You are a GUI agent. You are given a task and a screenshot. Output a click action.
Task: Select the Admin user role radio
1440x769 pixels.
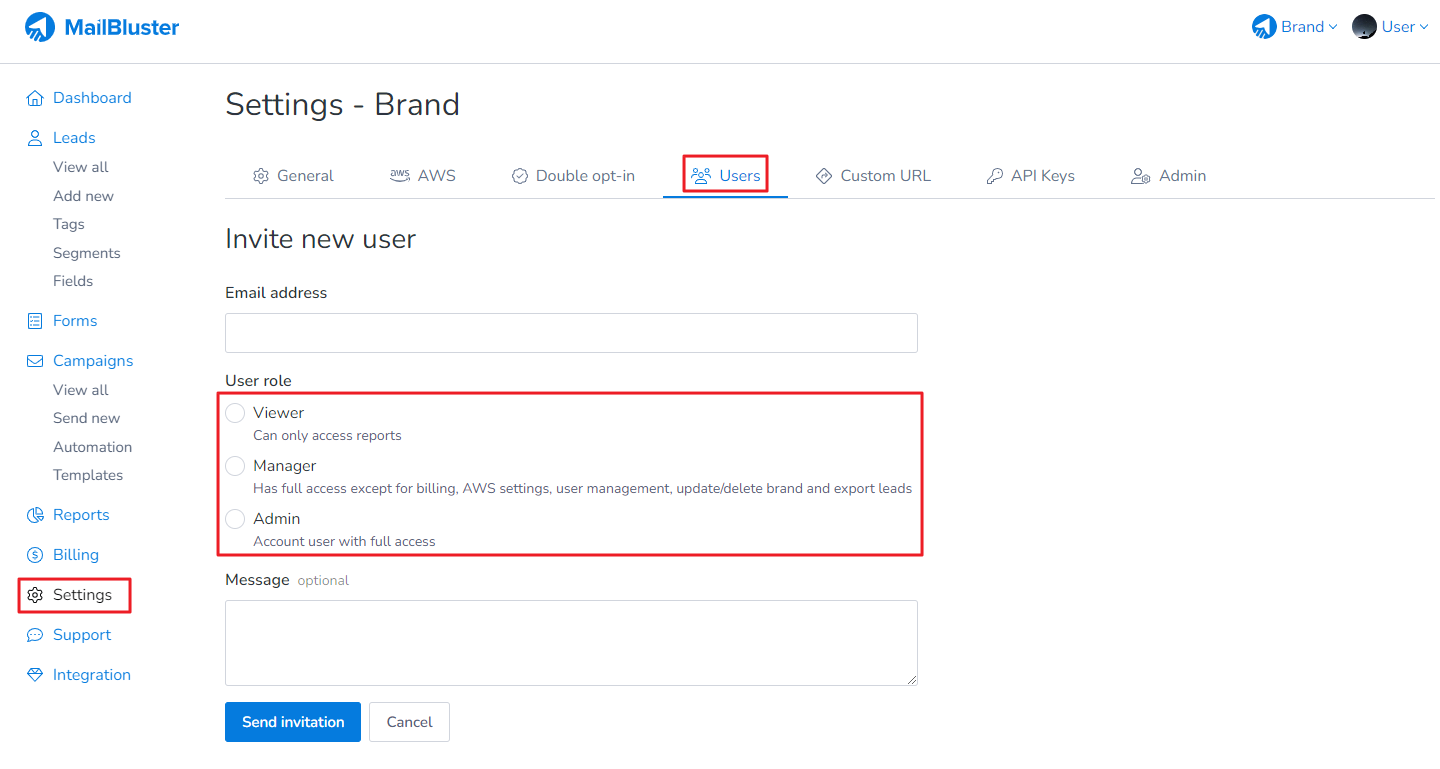(235, 519)
